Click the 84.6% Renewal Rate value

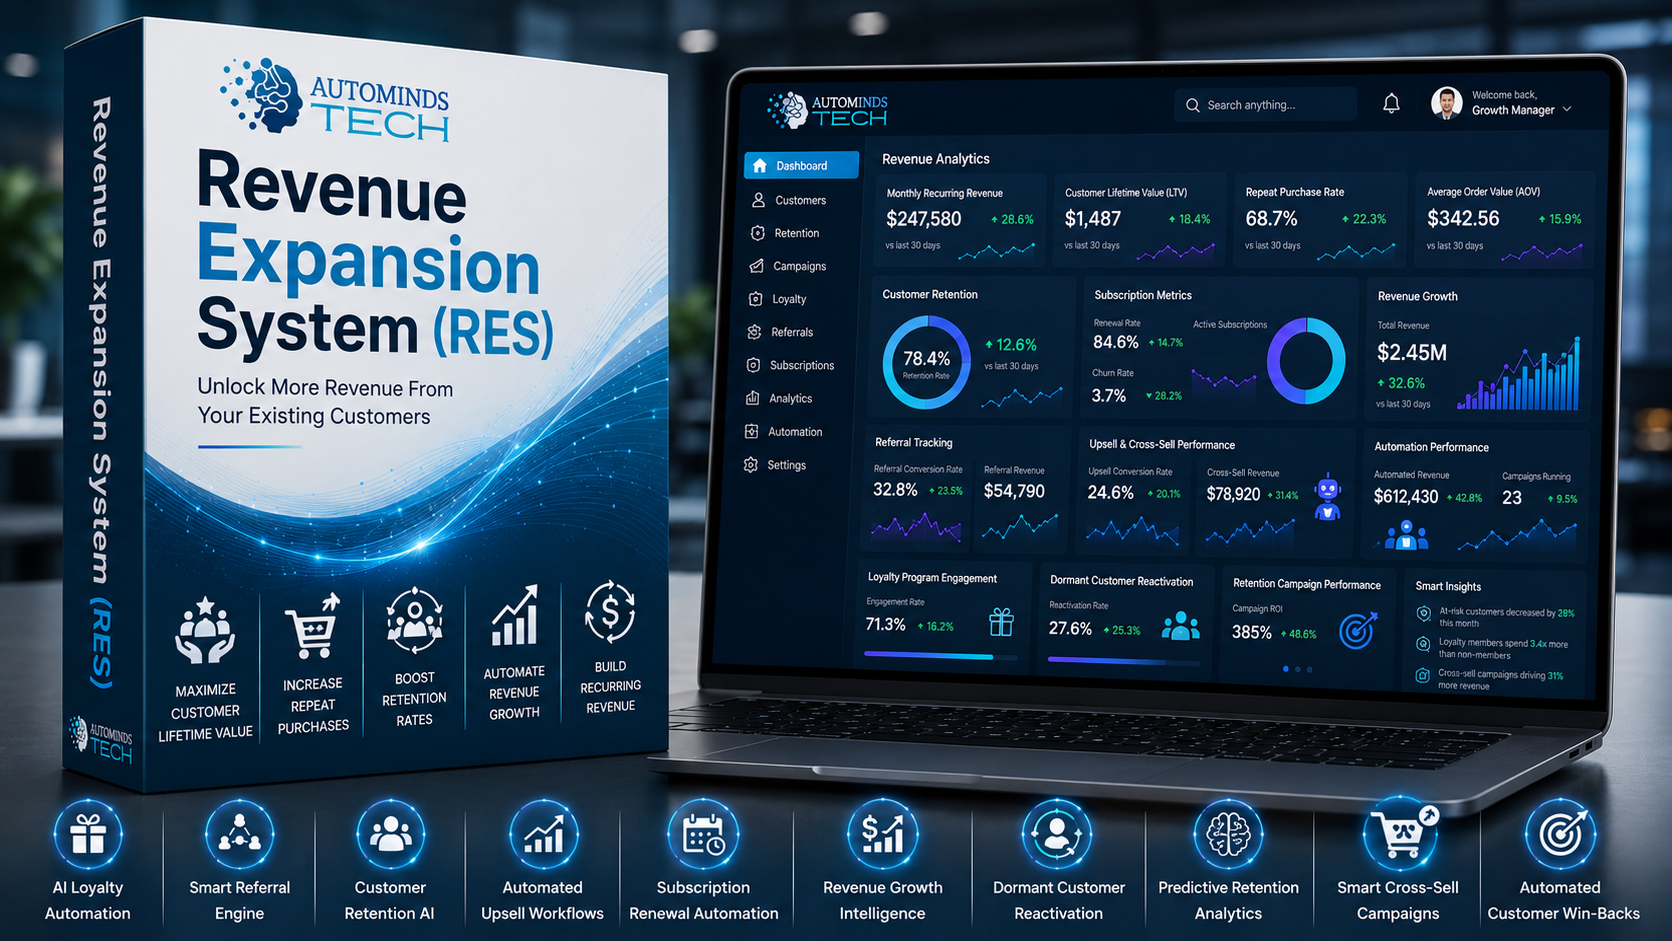(x=1115, y=342)
